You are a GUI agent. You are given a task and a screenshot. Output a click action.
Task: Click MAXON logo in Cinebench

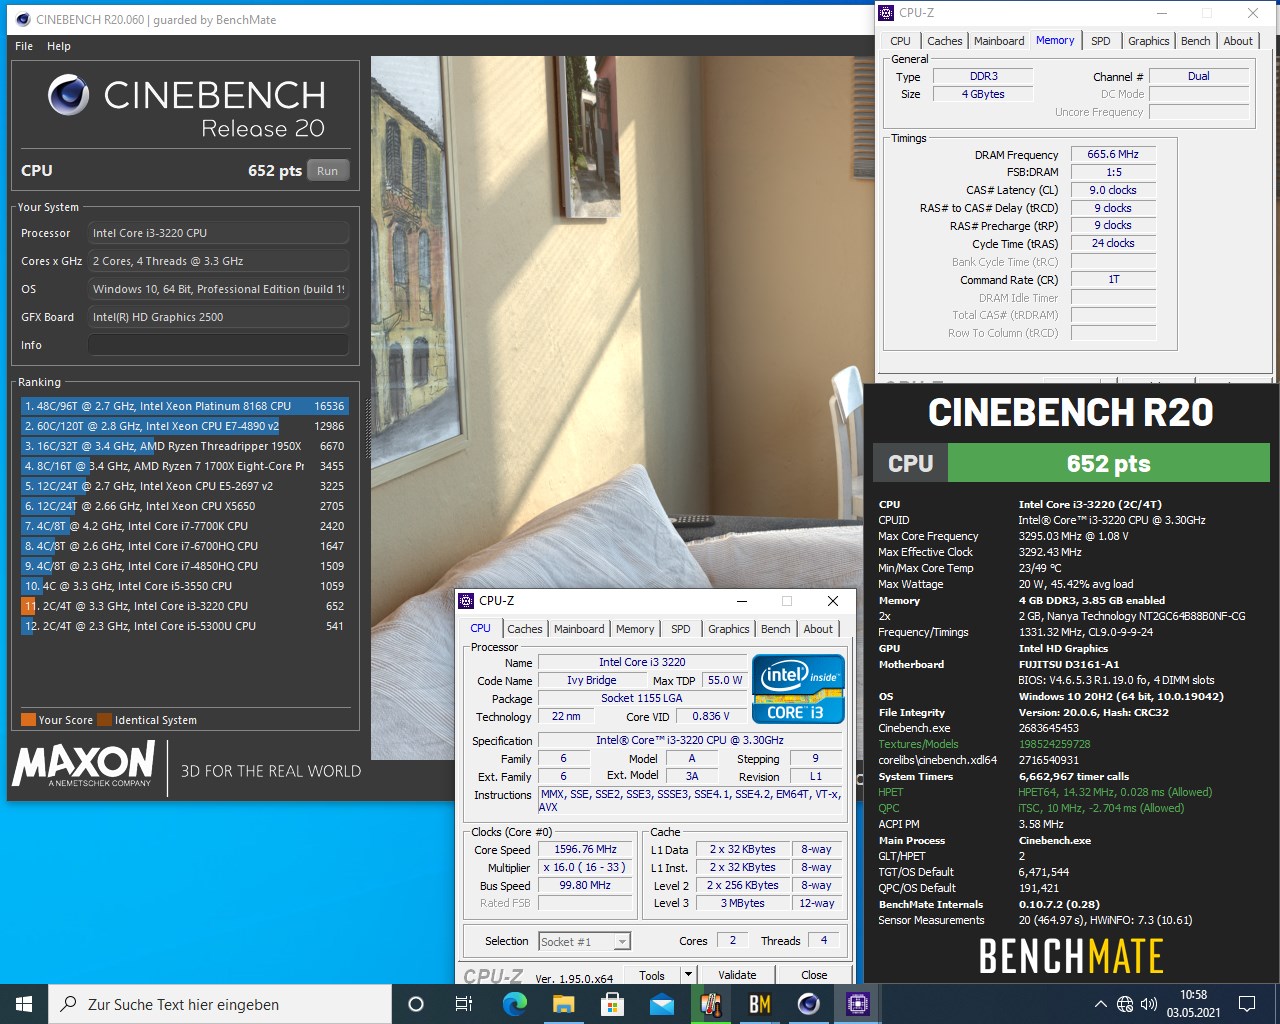[x=84, y=764]
